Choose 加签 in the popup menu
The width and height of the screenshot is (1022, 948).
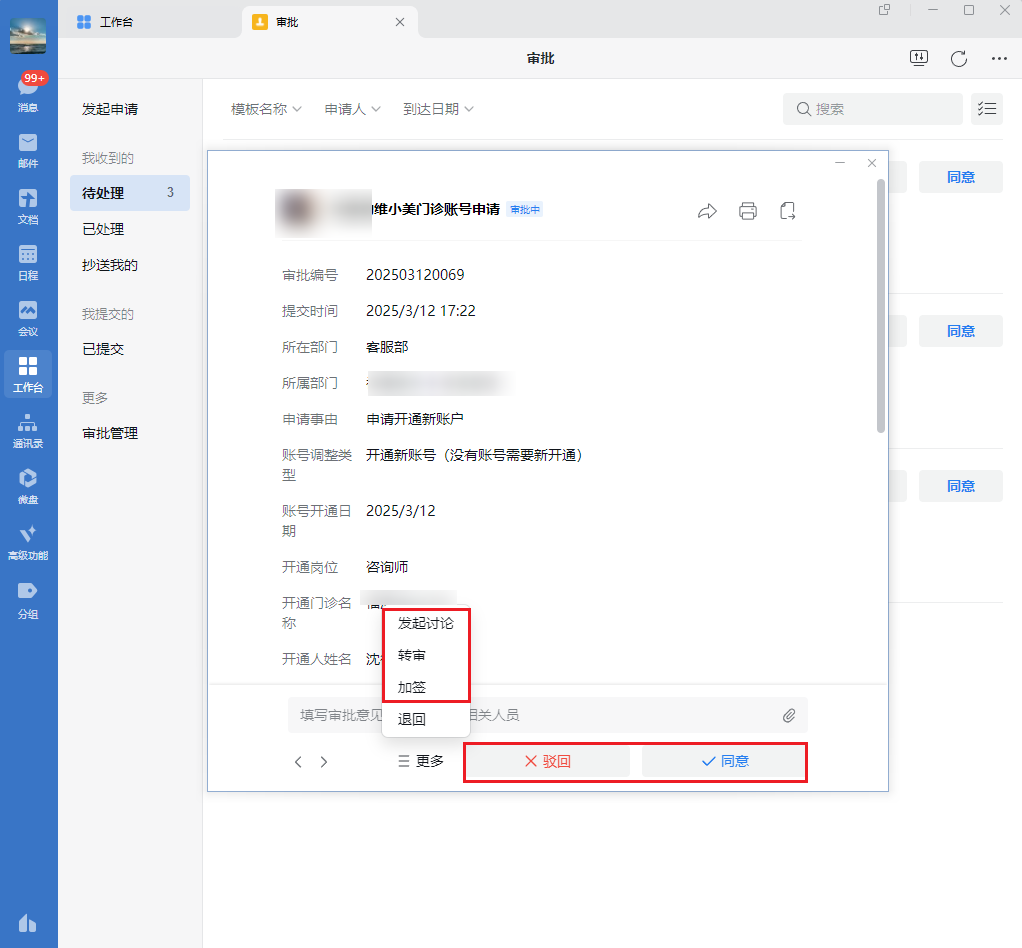tap(412, 687)
